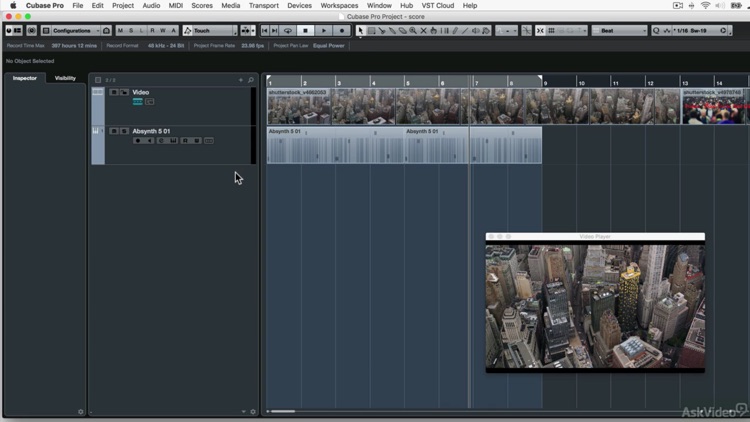Select the Time Warp tool
750x422 pixels.
pos(444,31)
